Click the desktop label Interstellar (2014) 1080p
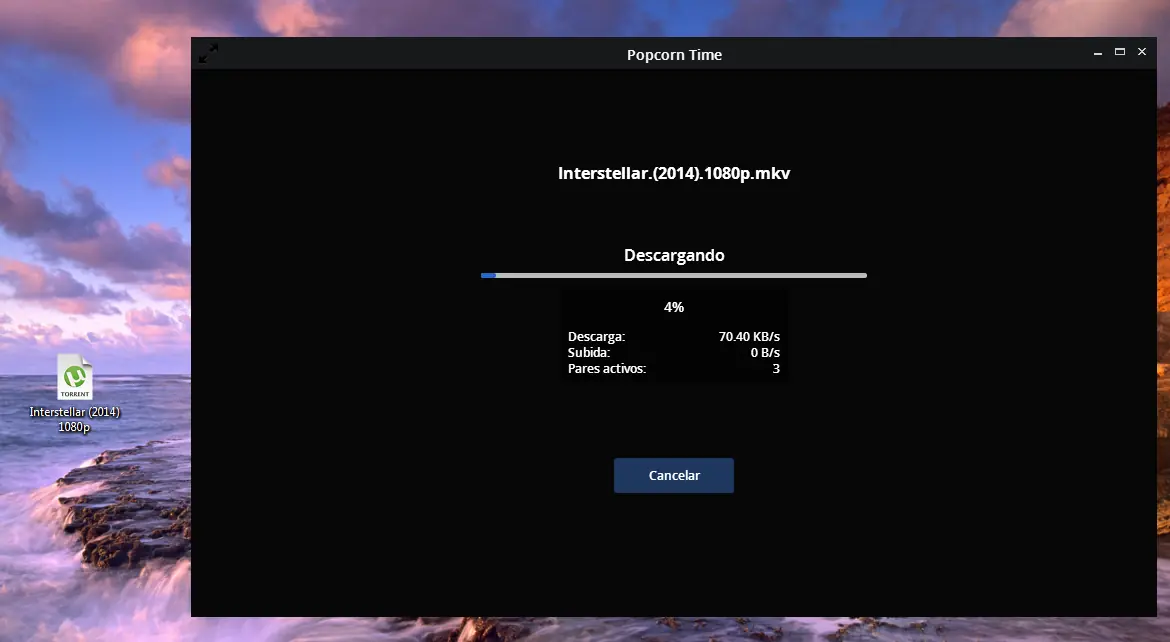The image size is (1170, 642). pos(75,420)
